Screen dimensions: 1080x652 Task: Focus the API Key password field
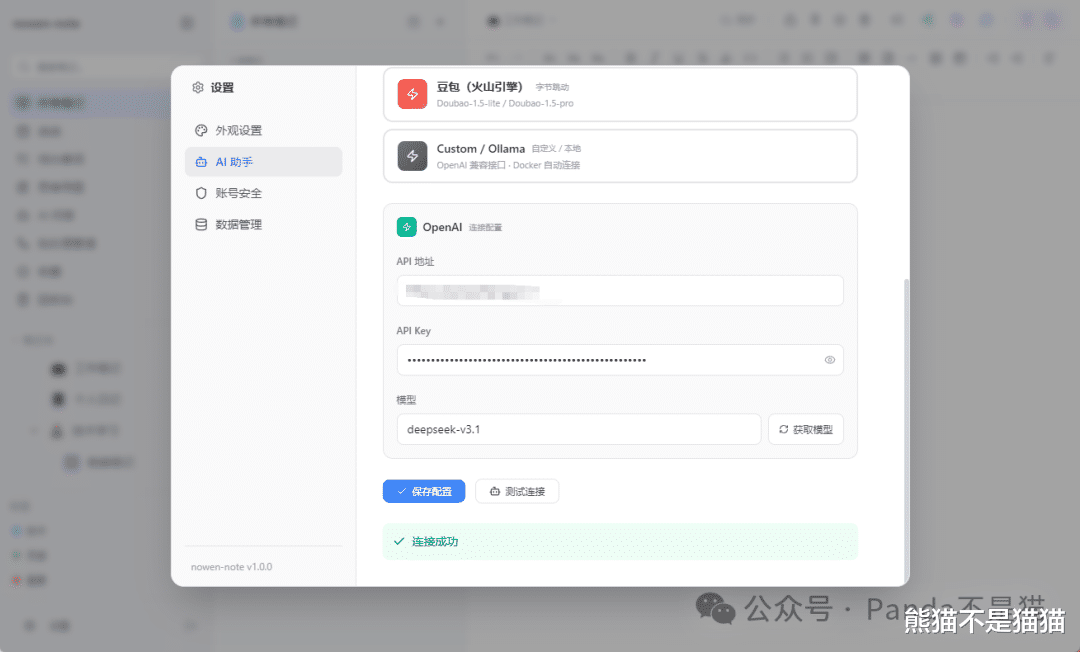(x=620, y=360)
